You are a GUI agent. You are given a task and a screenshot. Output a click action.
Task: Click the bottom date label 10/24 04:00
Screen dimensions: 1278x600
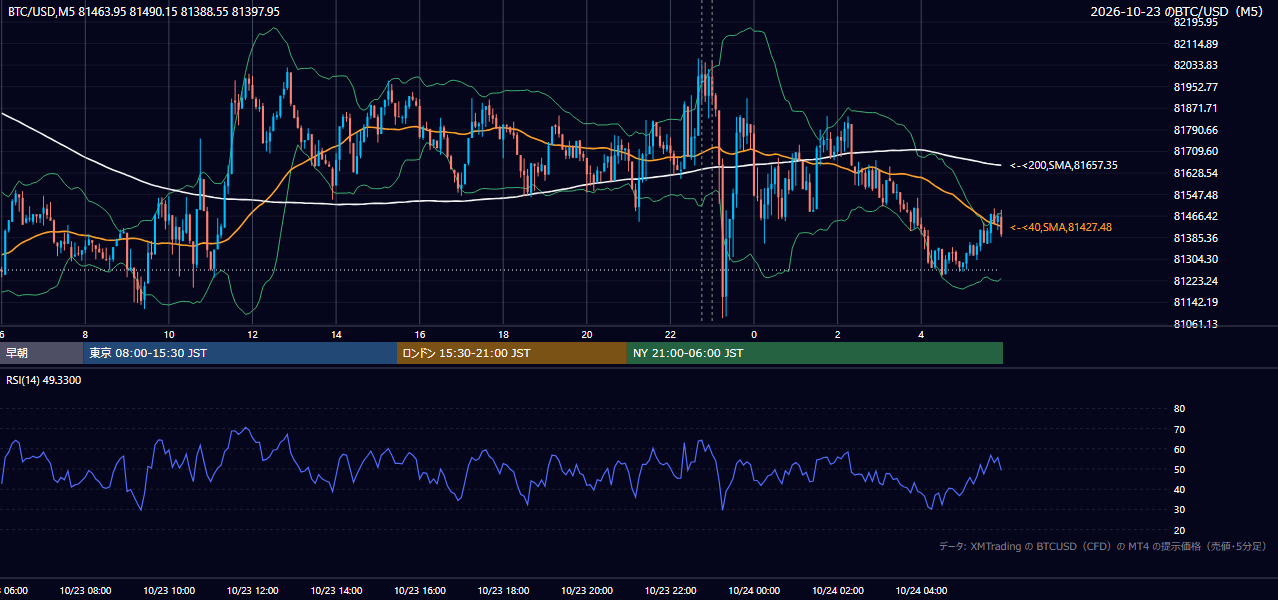tap(922, 590)
